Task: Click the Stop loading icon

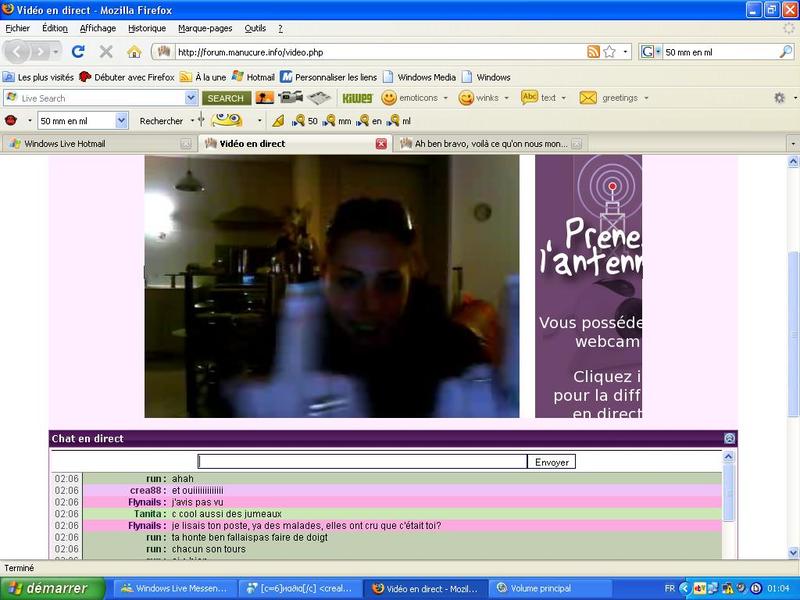Action: click(x=106, y=52)
